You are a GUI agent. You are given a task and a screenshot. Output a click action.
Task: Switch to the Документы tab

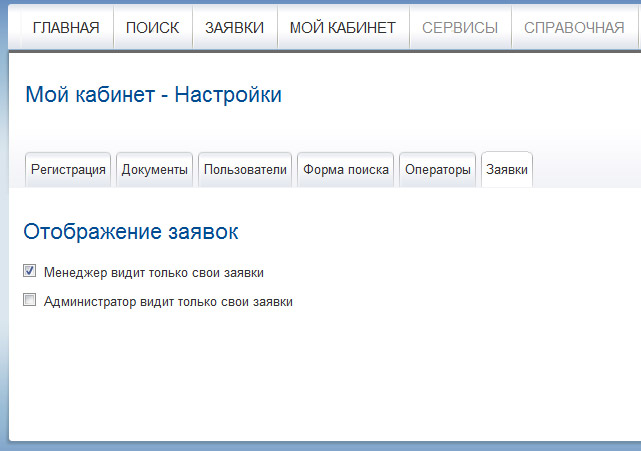pos(155,170)
